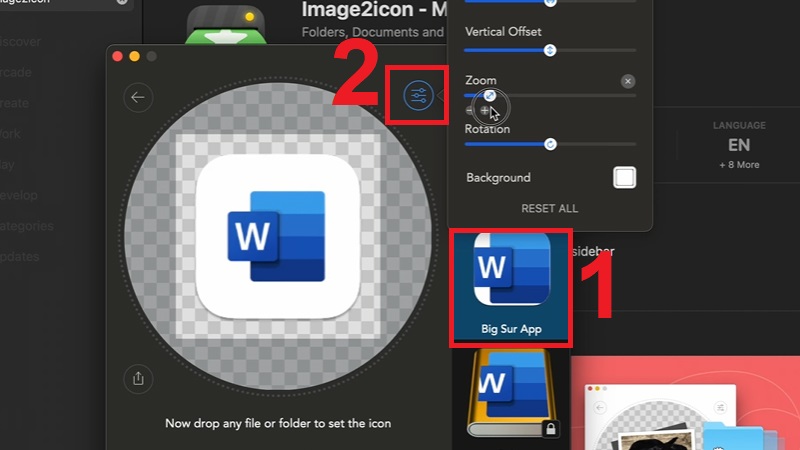
Task: Open Image2icon app icon in App Store
Action: coord(225,23)
